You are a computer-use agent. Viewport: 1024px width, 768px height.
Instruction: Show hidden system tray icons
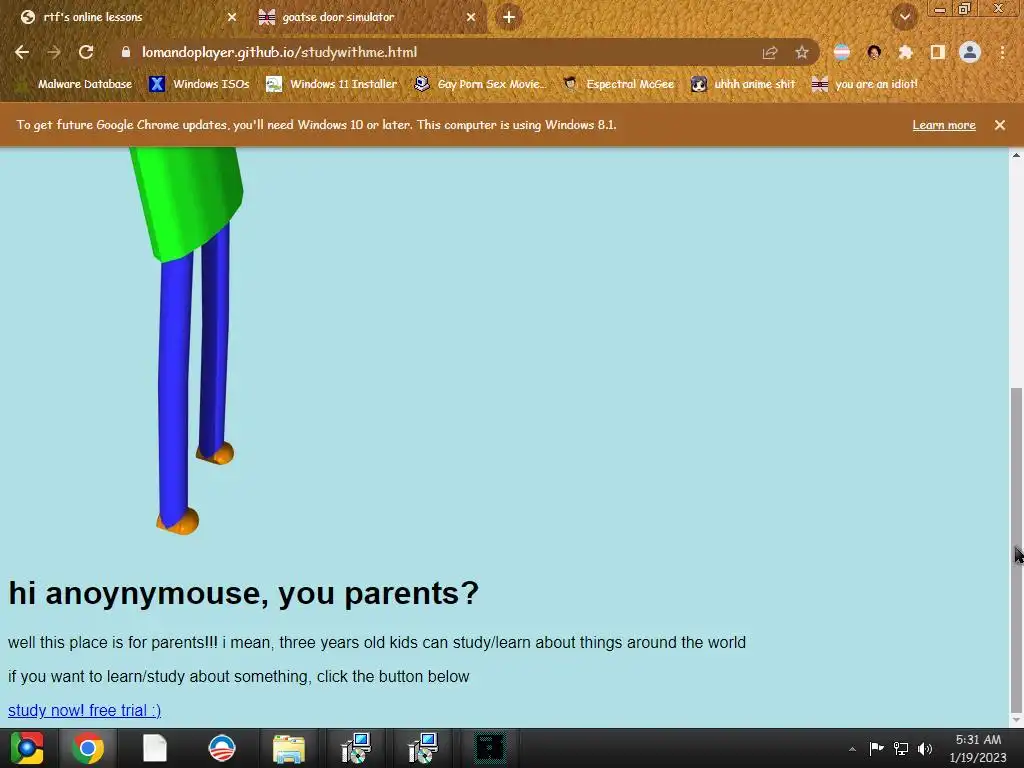(x=852, y=749)
